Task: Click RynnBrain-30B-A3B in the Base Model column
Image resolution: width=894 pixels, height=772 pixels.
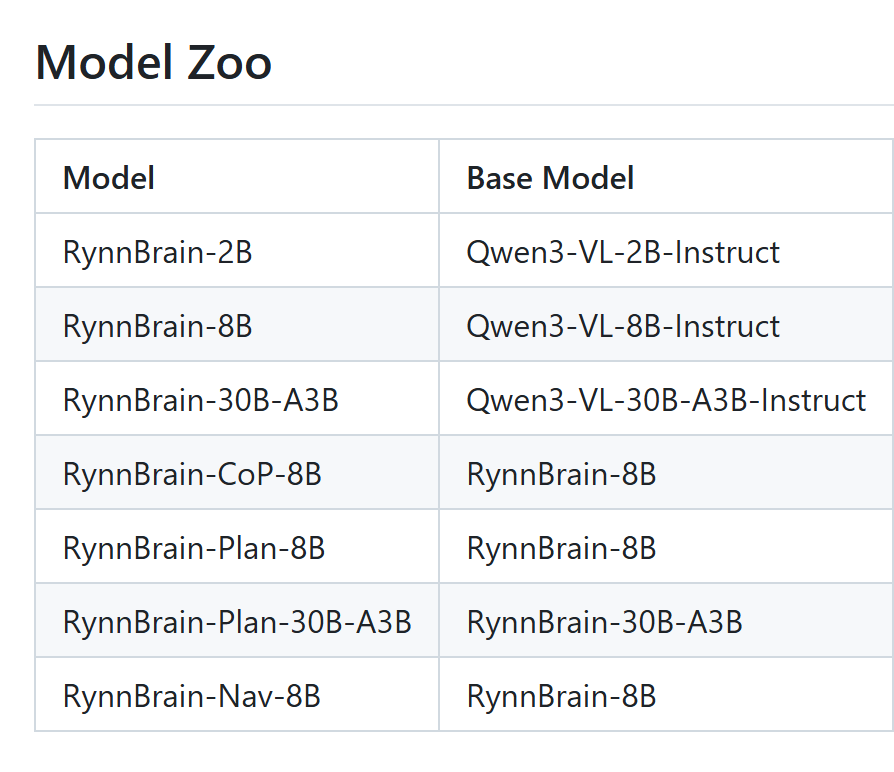Action: click(x=604, y=622)
